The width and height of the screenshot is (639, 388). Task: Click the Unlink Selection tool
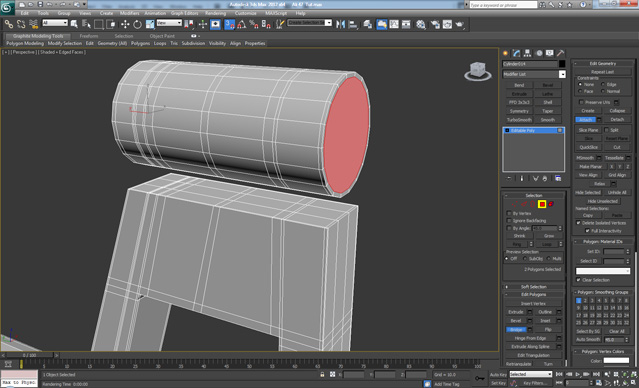(x=21, y=24)
